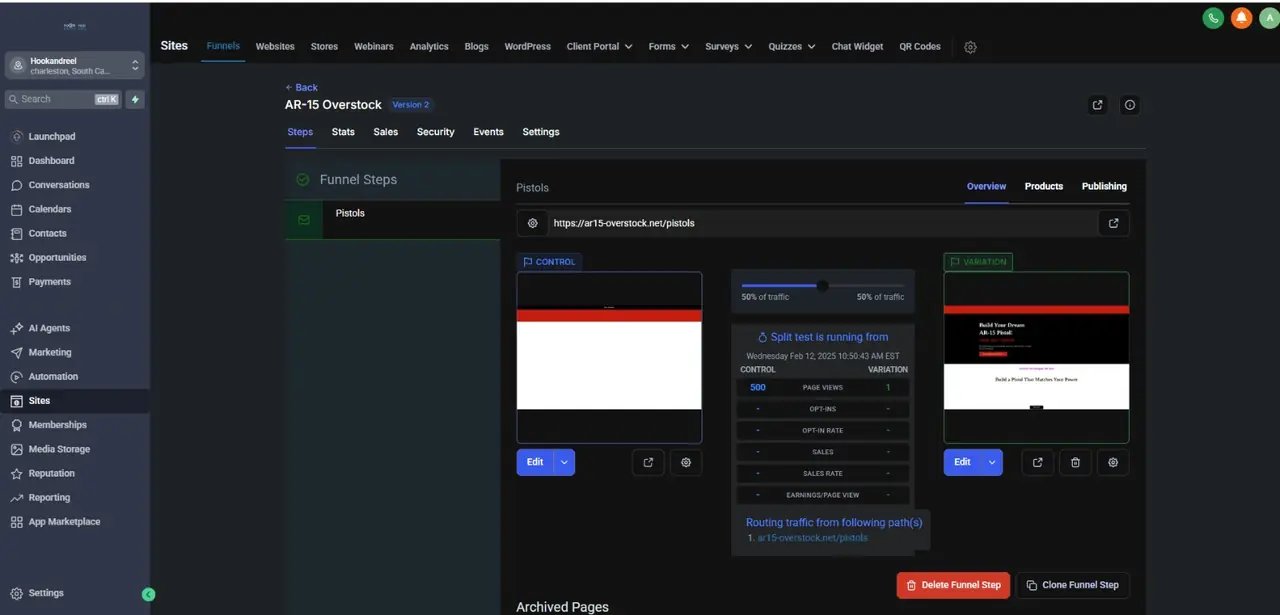Select the Pistols funnel step
Screen dimensions: 1280x615
[392, 219]
